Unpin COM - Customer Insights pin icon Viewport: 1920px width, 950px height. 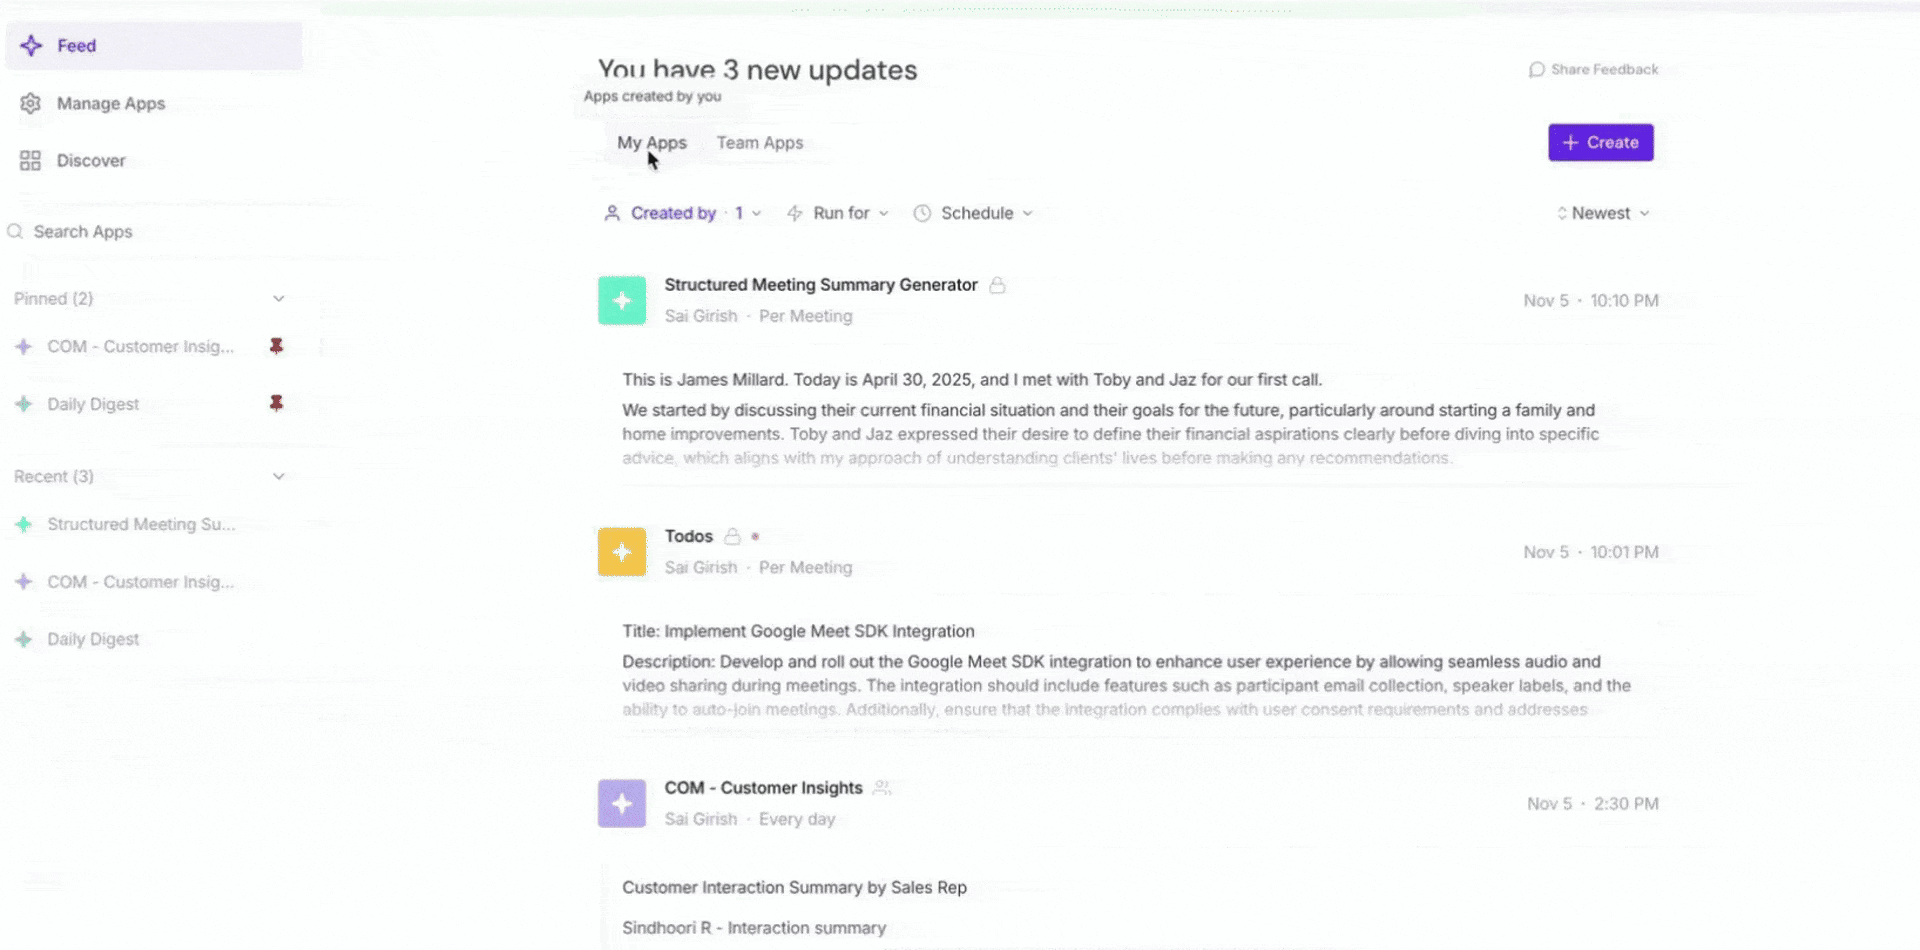pos(277,346)
